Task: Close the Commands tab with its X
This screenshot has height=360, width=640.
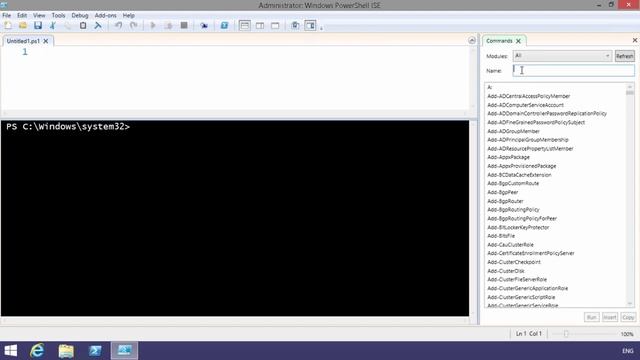Action: 518,41
